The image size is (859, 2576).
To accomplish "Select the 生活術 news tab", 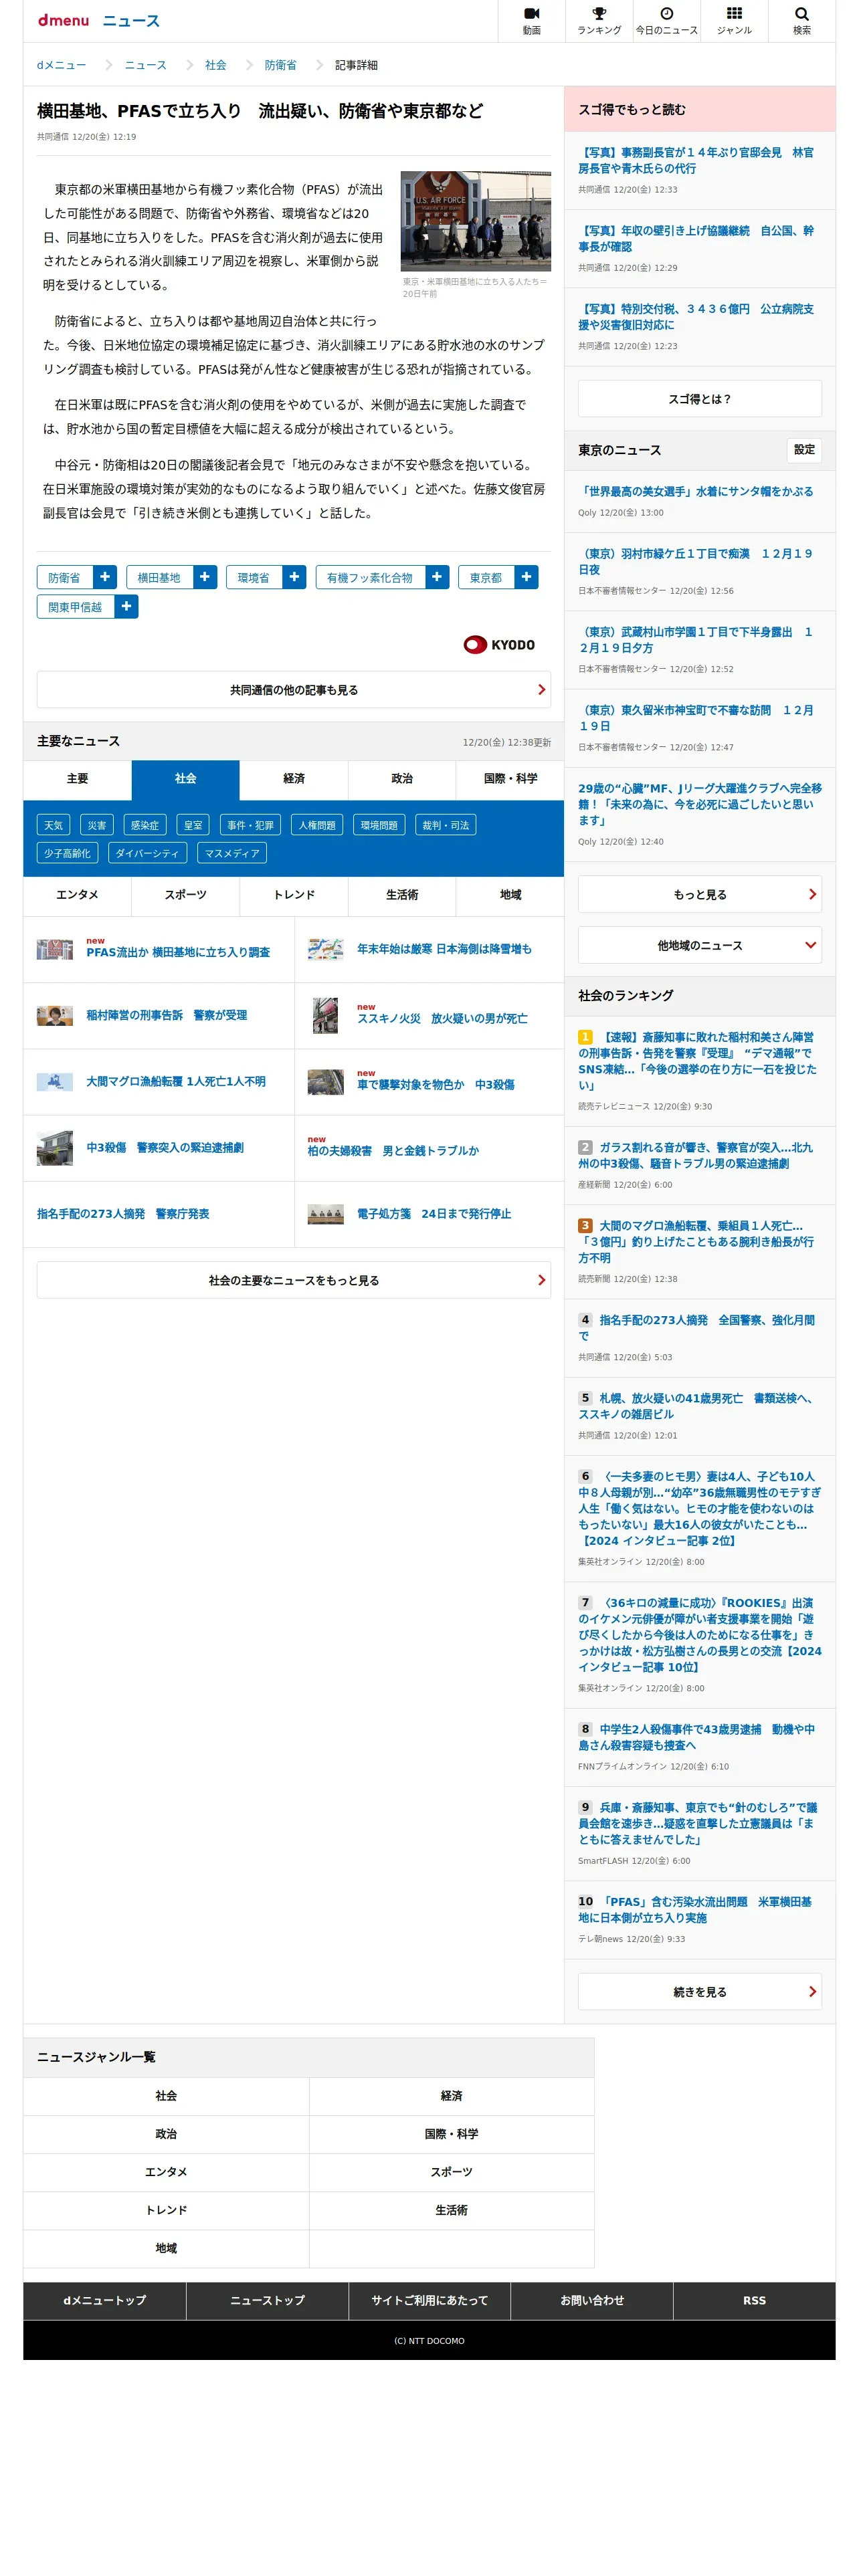I will click(x=402, y=895).
